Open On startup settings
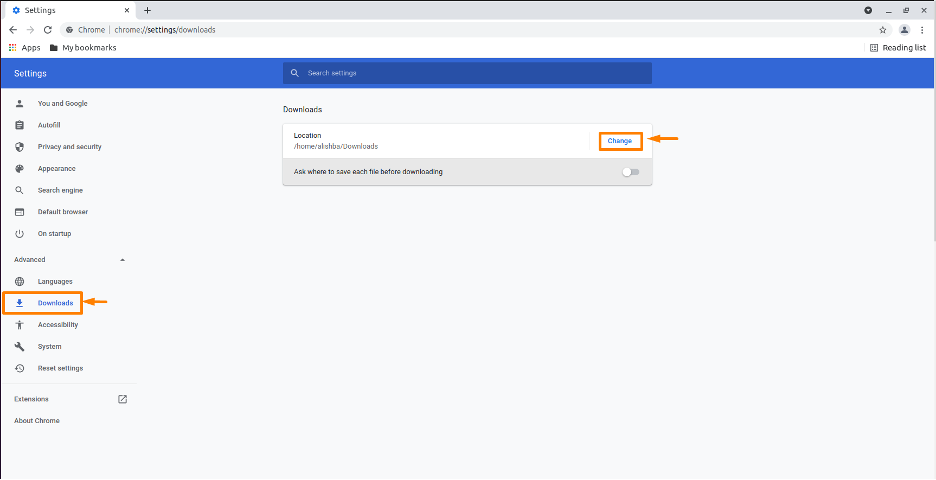 click(x=54, y=234)
